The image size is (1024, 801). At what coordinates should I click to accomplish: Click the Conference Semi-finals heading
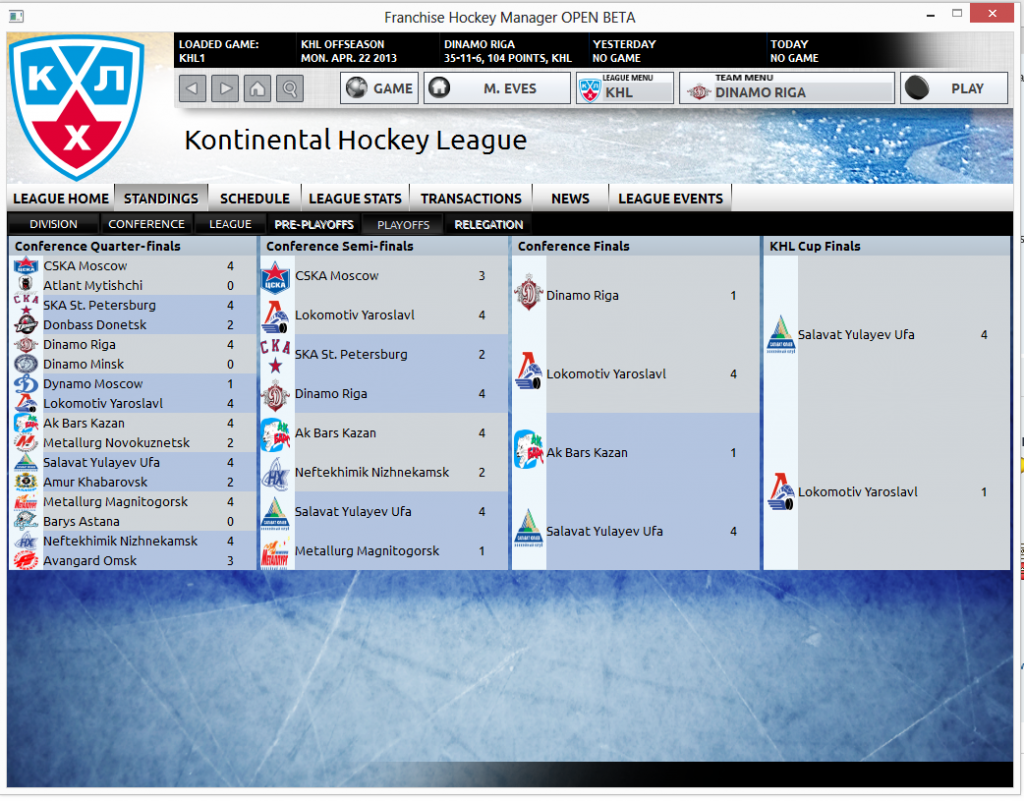click(340, 246)
